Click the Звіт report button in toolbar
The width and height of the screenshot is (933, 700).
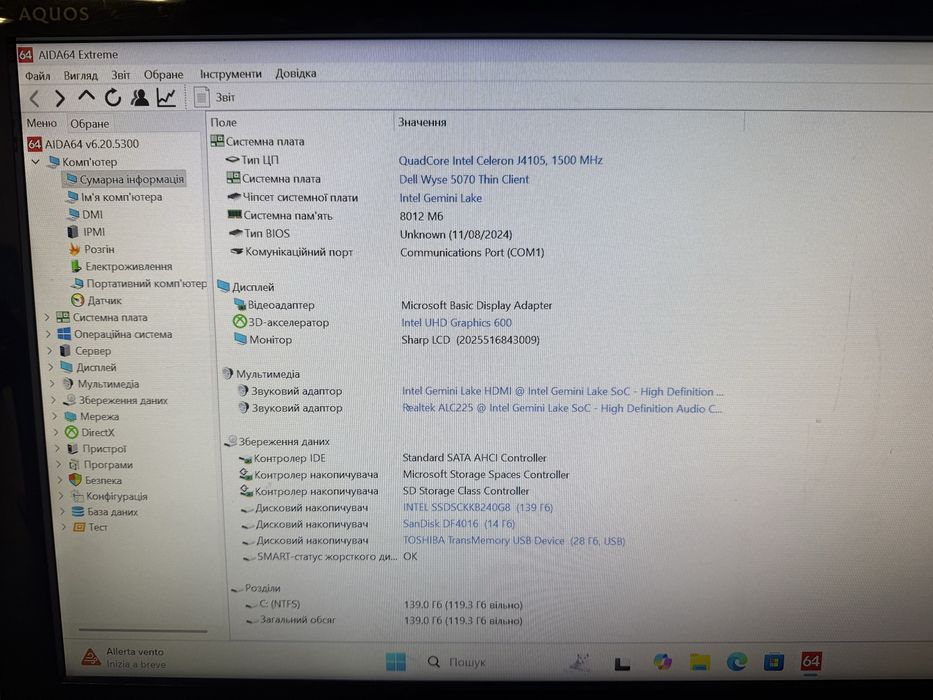tap(215, 97)
